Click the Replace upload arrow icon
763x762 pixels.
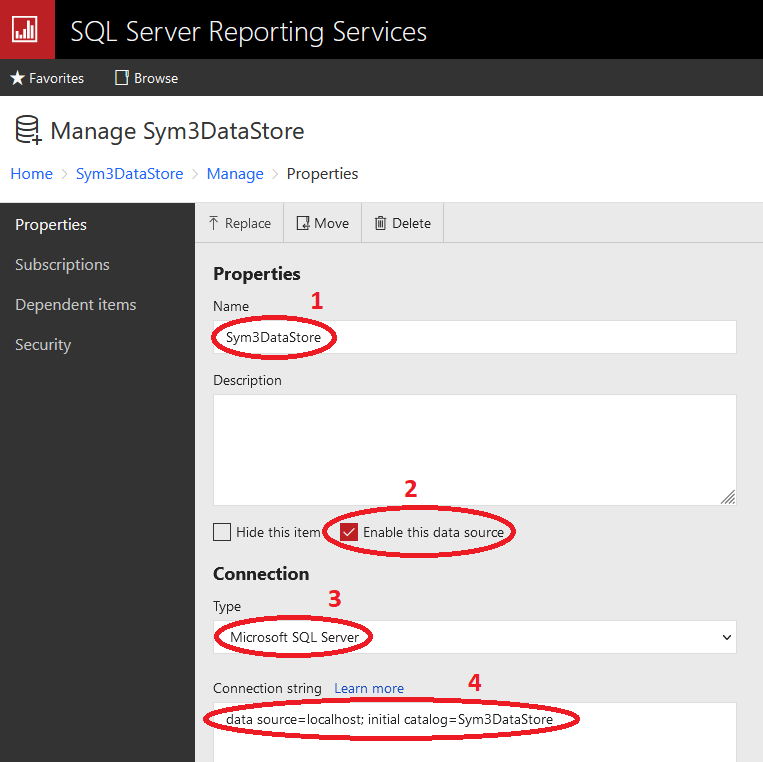pos(213,223)
